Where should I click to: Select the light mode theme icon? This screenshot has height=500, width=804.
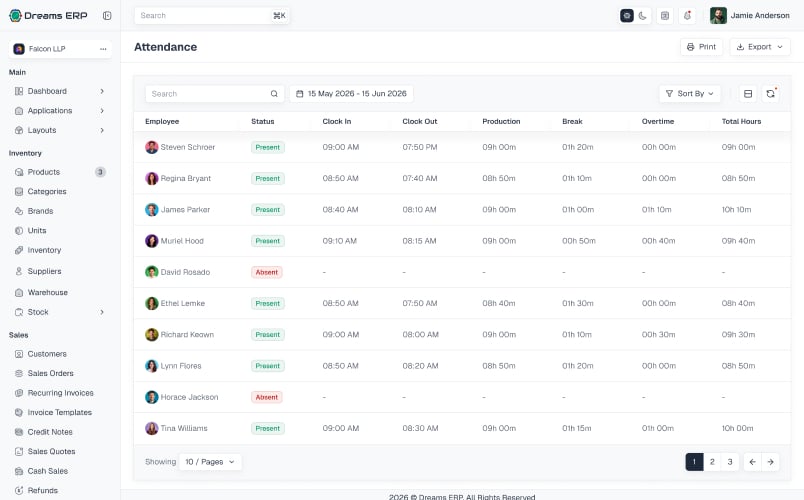point(627,15)
